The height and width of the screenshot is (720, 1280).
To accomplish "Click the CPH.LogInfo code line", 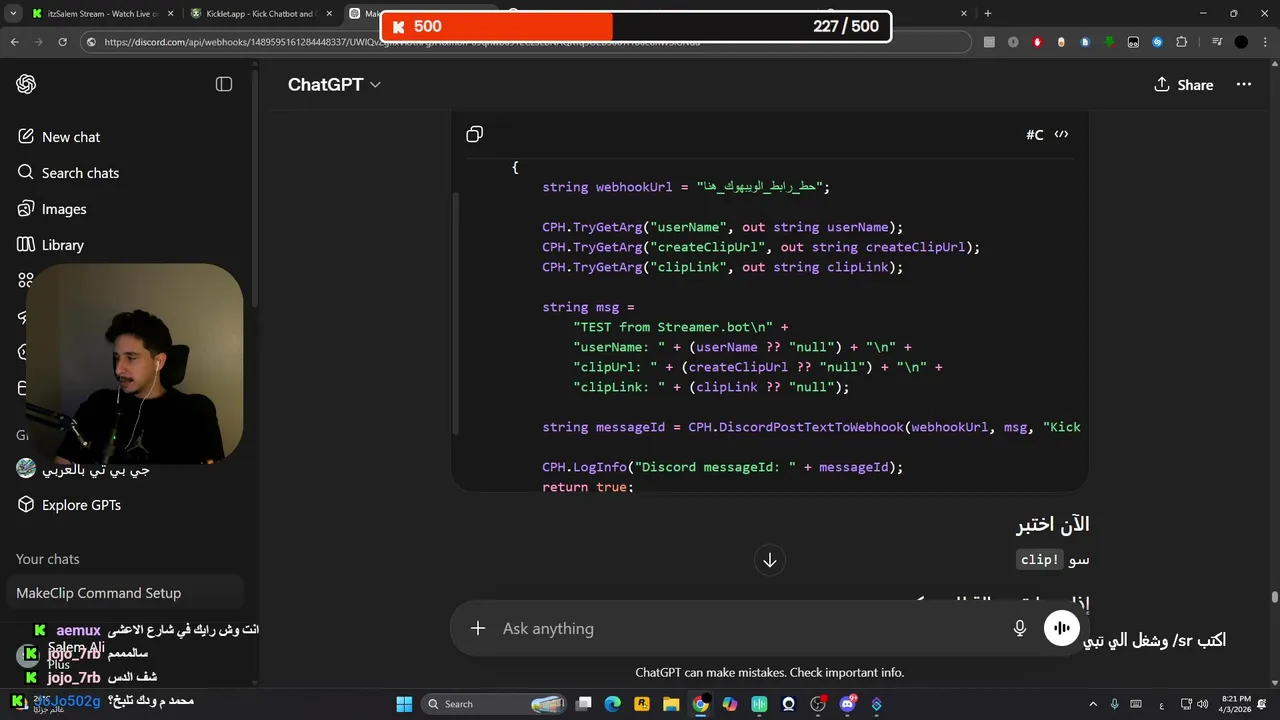I will click(722, 467).
